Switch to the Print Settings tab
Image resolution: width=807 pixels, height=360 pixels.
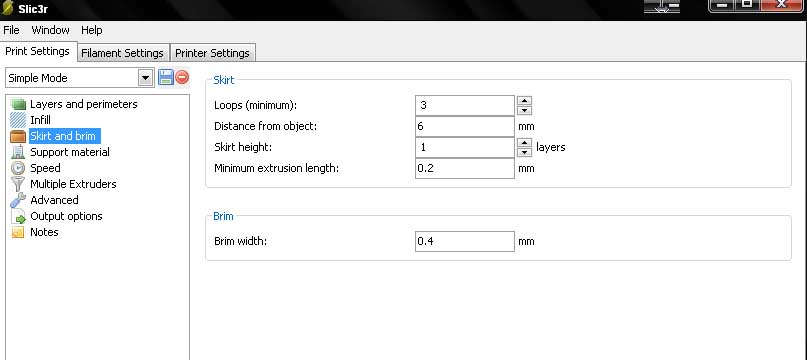[38, 52]
